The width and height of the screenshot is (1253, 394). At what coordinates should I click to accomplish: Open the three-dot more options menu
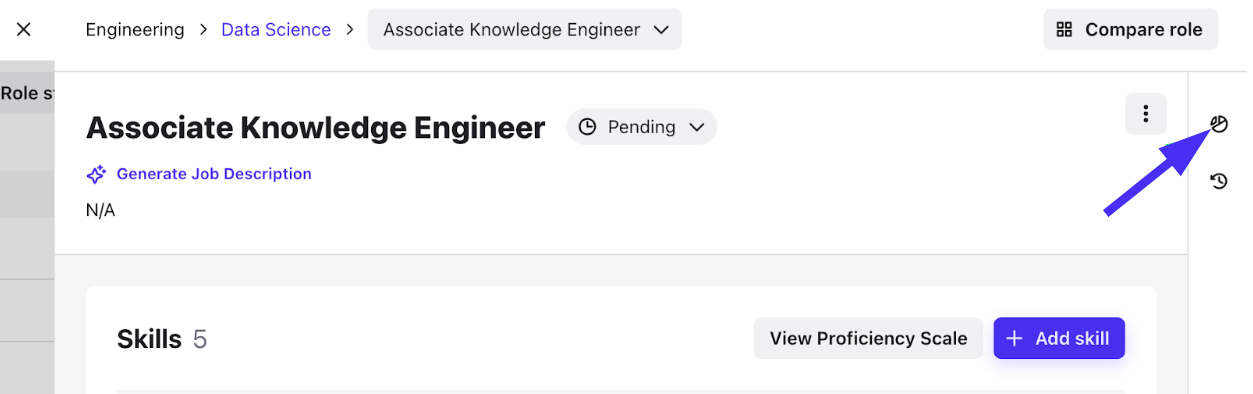pos(1146,114)
